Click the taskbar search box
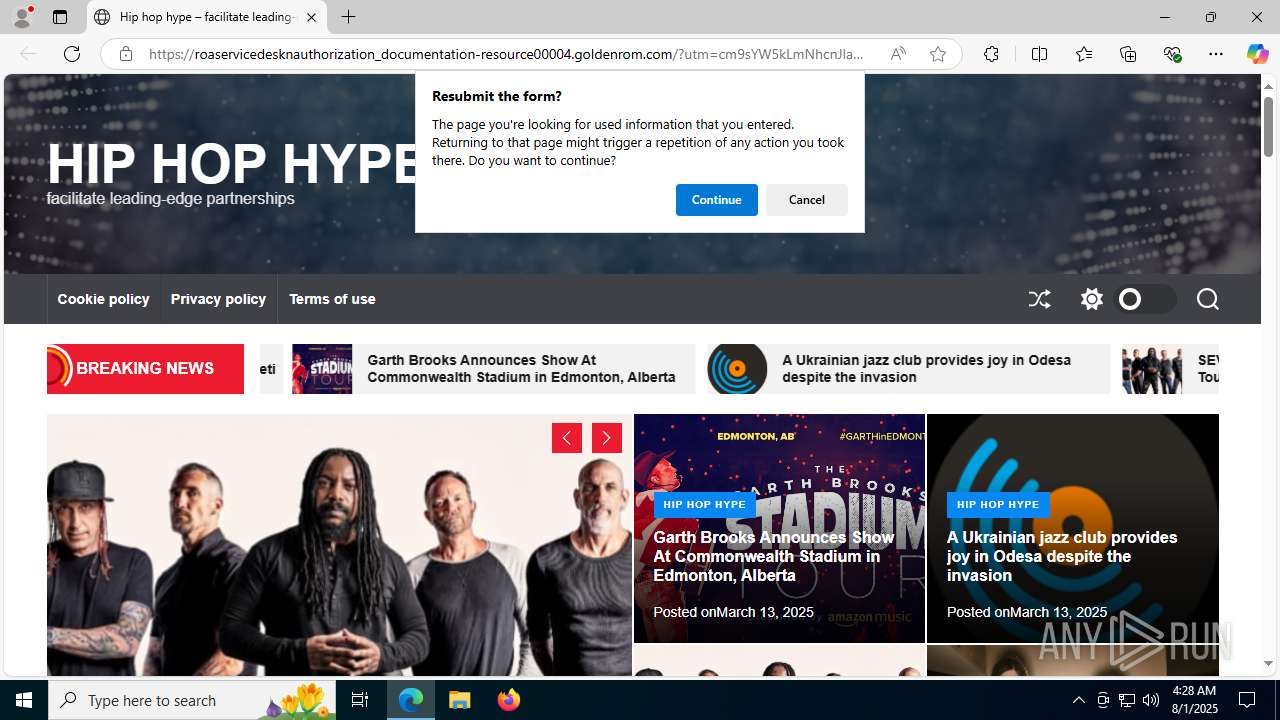Image resolution: width=1280 pixels, height=720 pixels. point(193,700)
